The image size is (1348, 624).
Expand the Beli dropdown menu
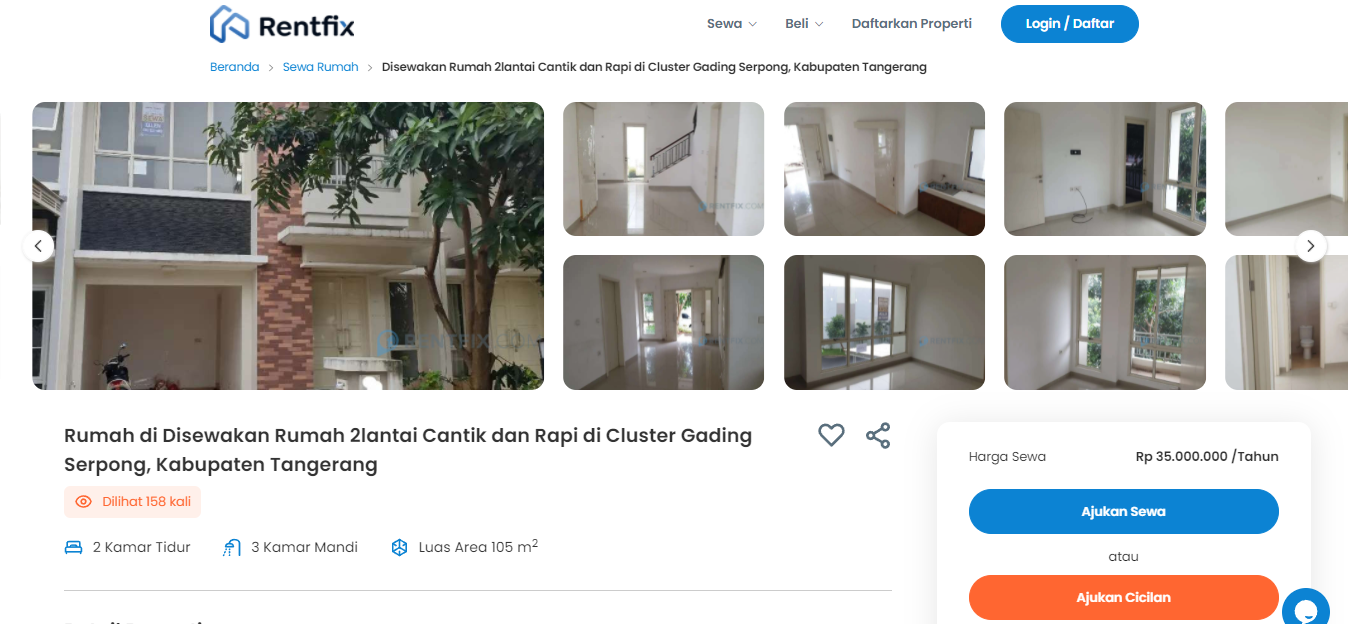click(804, 23)
